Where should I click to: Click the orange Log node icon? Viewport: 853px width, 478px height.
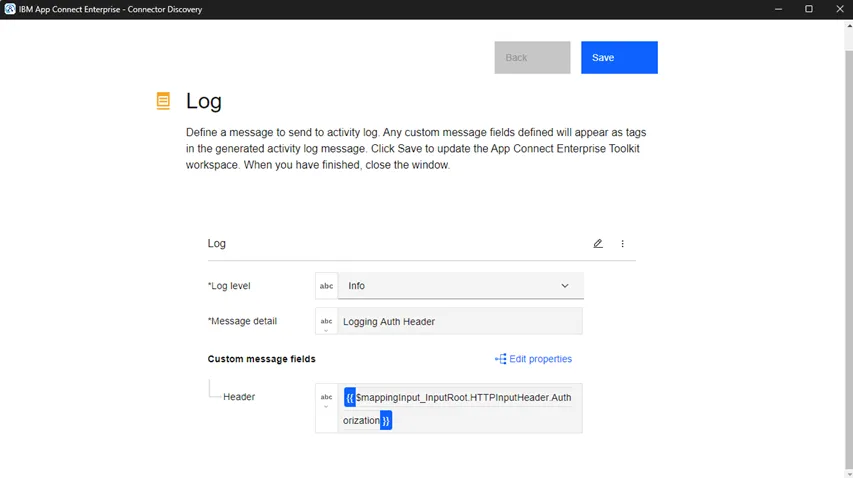163,101
